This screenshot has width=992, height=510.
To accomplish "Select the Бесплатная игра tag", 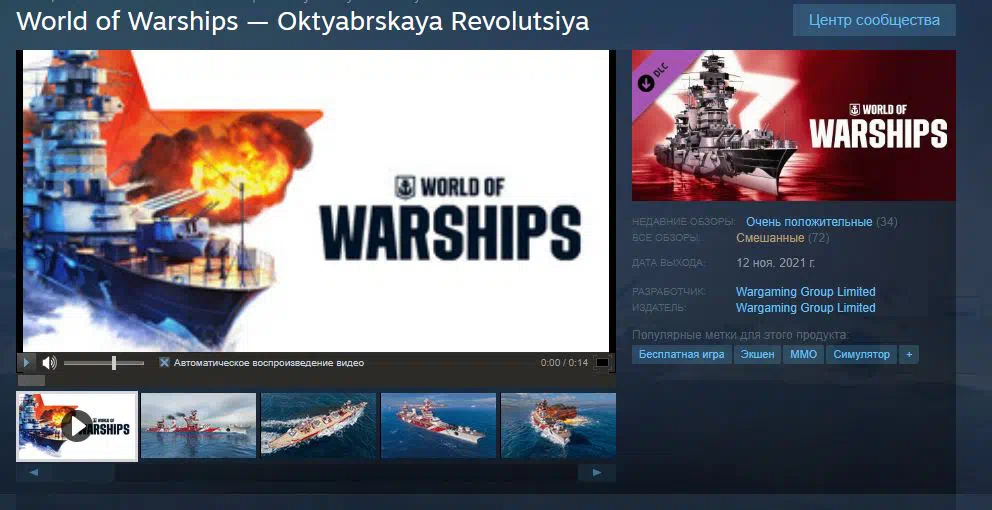I will click(x=681, y=354).
